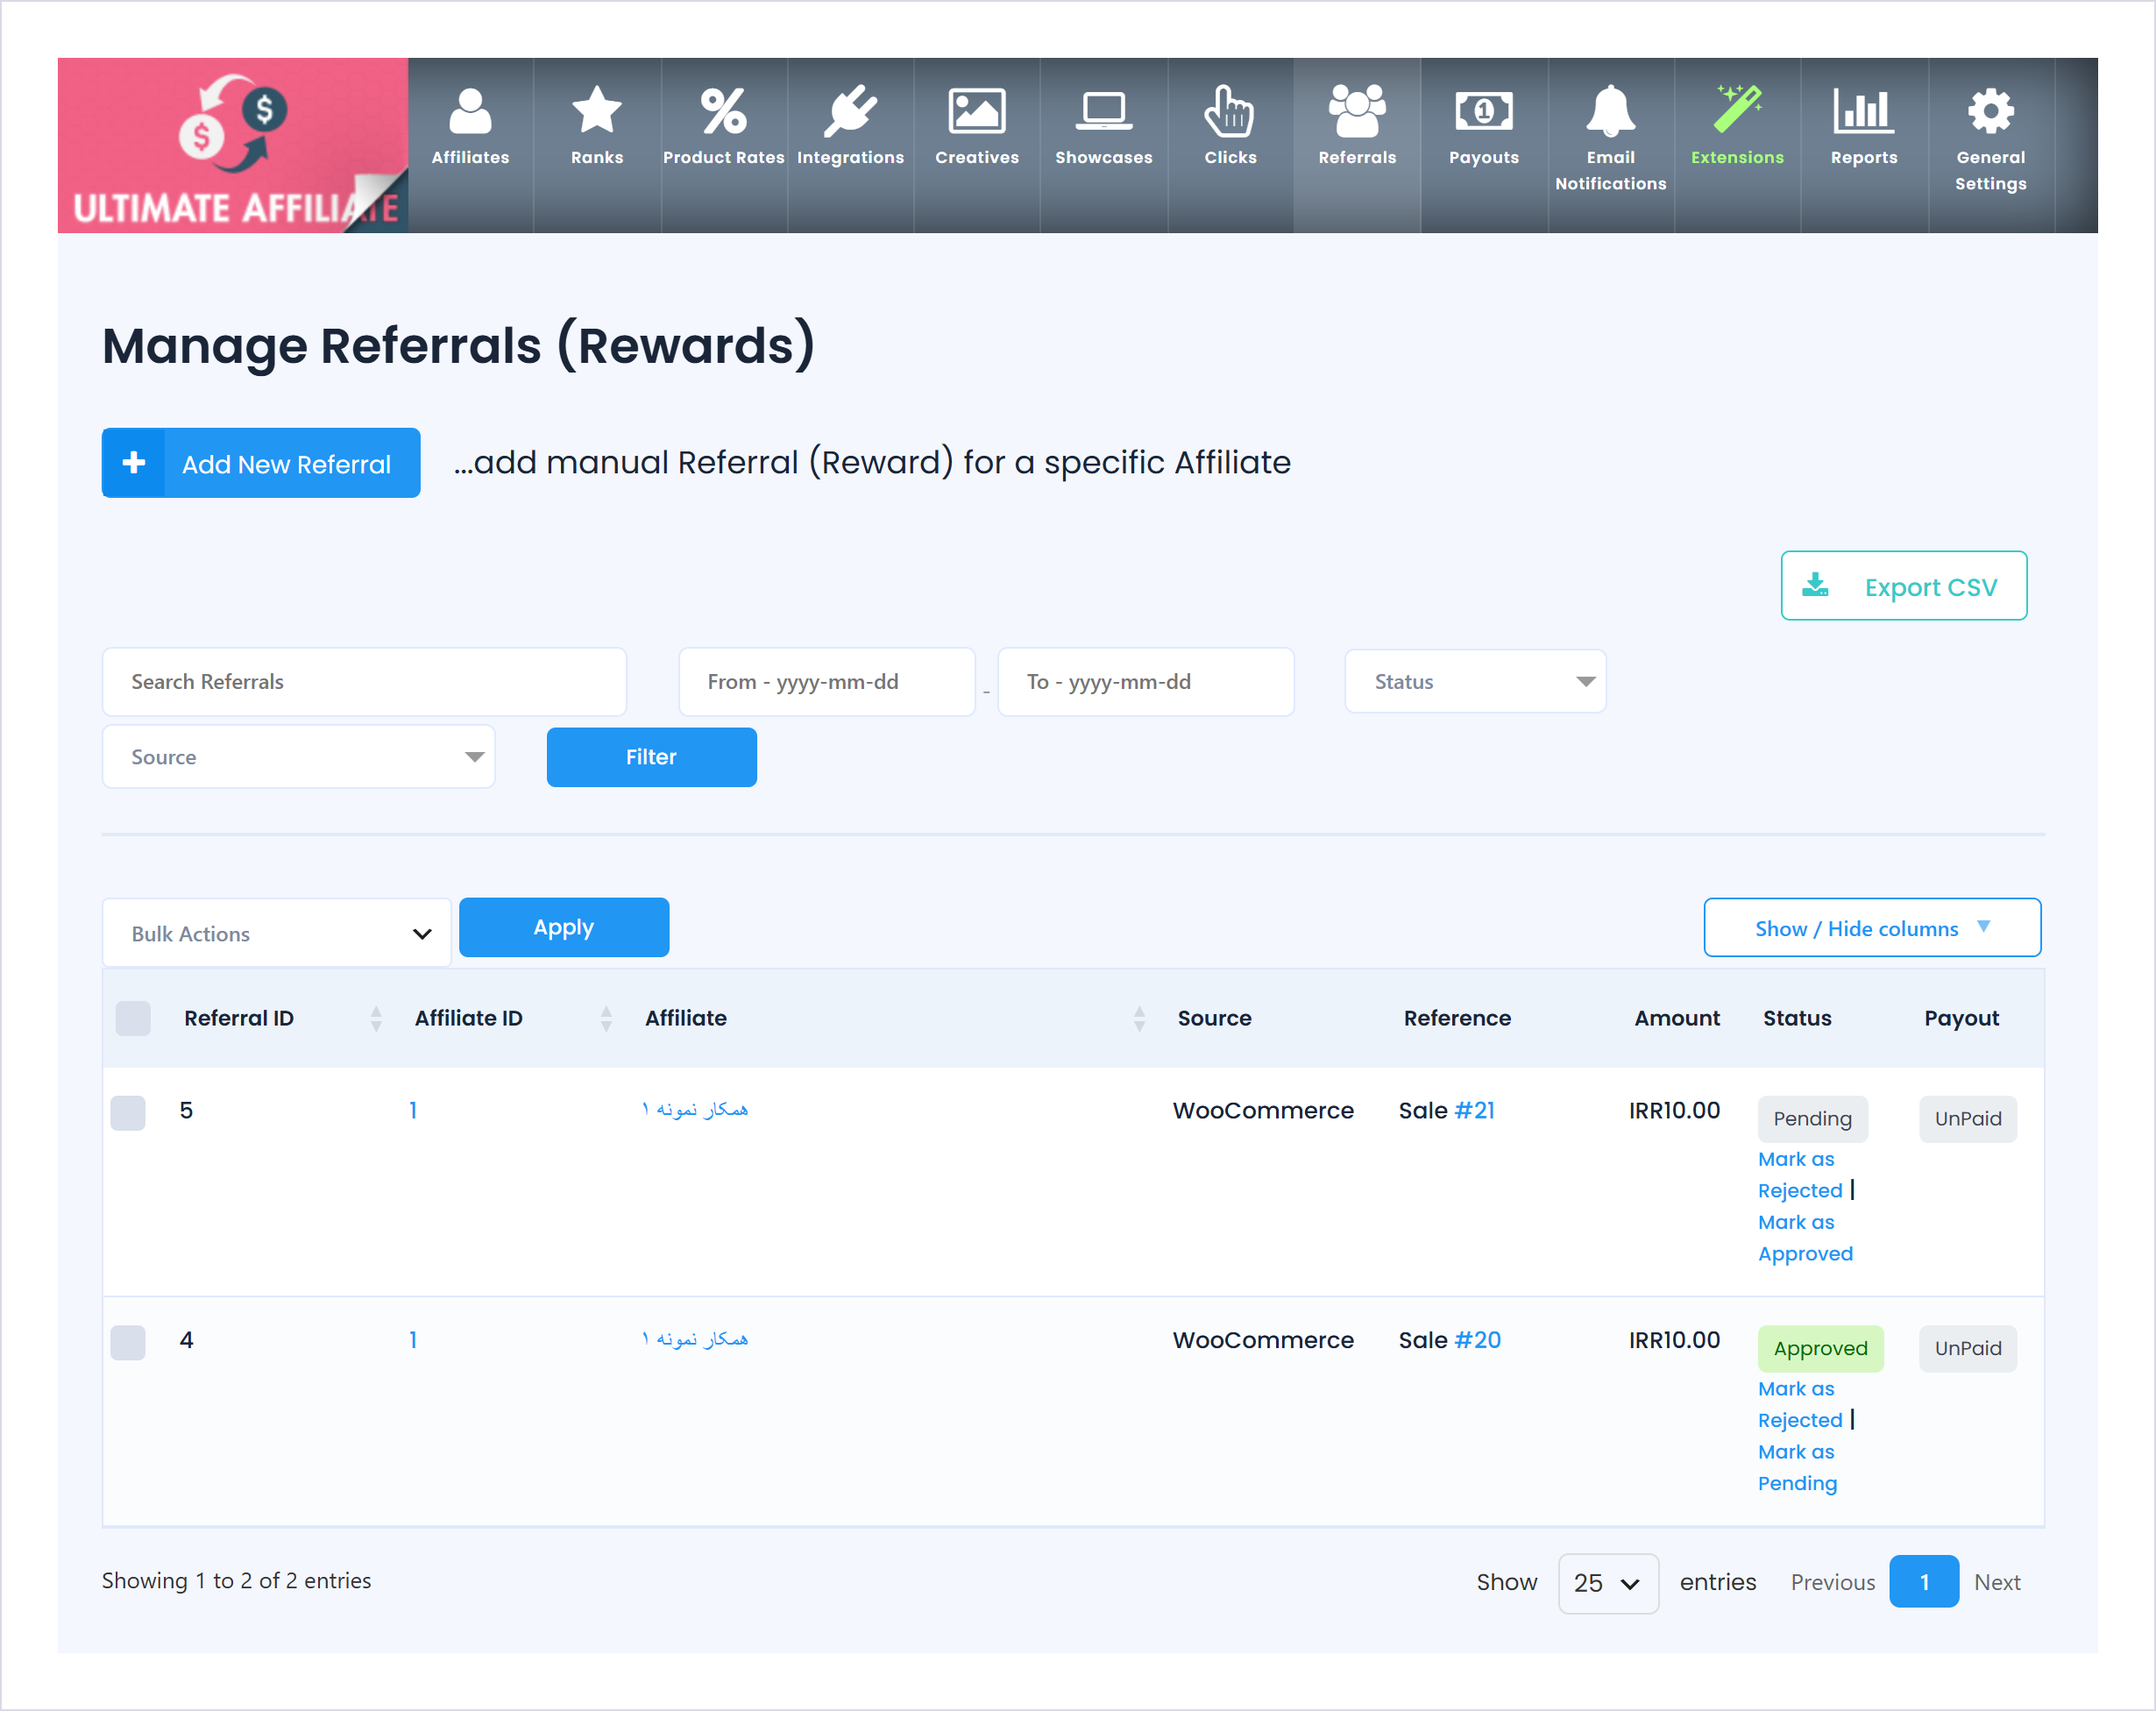Expand Show / Hide columns menu
Screen dimensions: 2156x1711
tap(1872, 928)
